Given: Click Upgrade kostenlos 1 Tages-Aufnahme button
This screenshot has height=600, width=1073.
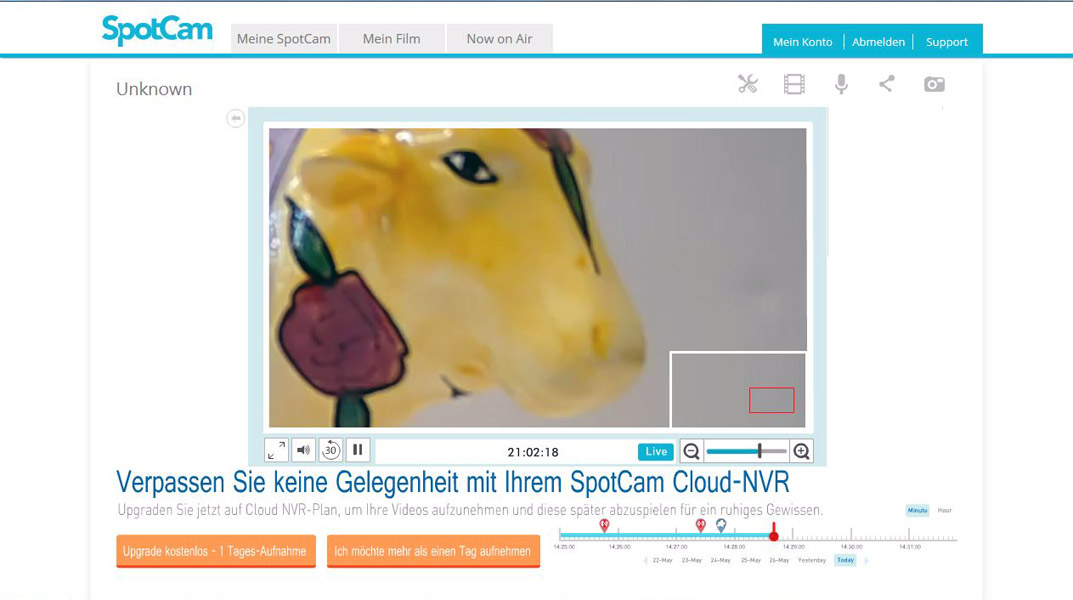Looking at the screenshot, I should click(216, 551).
